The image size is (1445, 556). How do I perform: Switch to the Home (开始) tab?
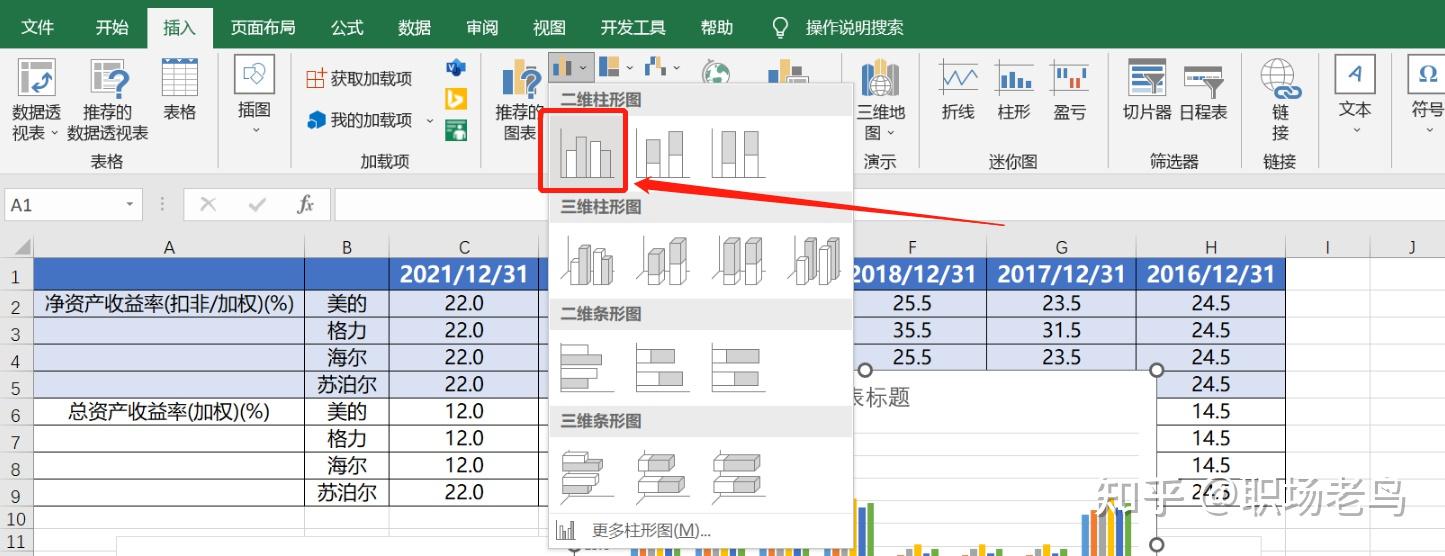[x=112, y=27]
